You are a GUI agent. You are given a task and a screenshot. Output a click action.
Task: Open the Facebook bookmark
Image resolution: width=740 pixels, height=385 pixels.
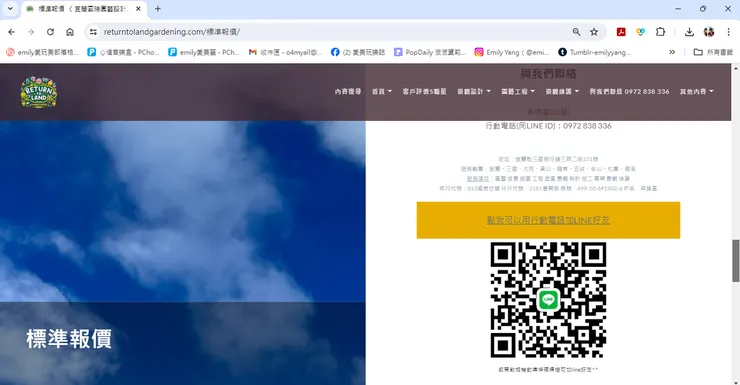[358, 52]
